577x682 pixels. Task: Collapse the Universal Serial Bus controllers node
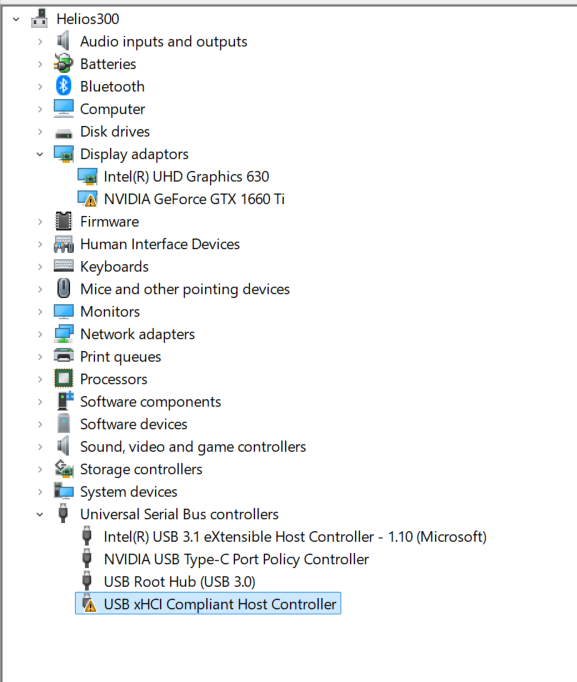pos(40,515)
